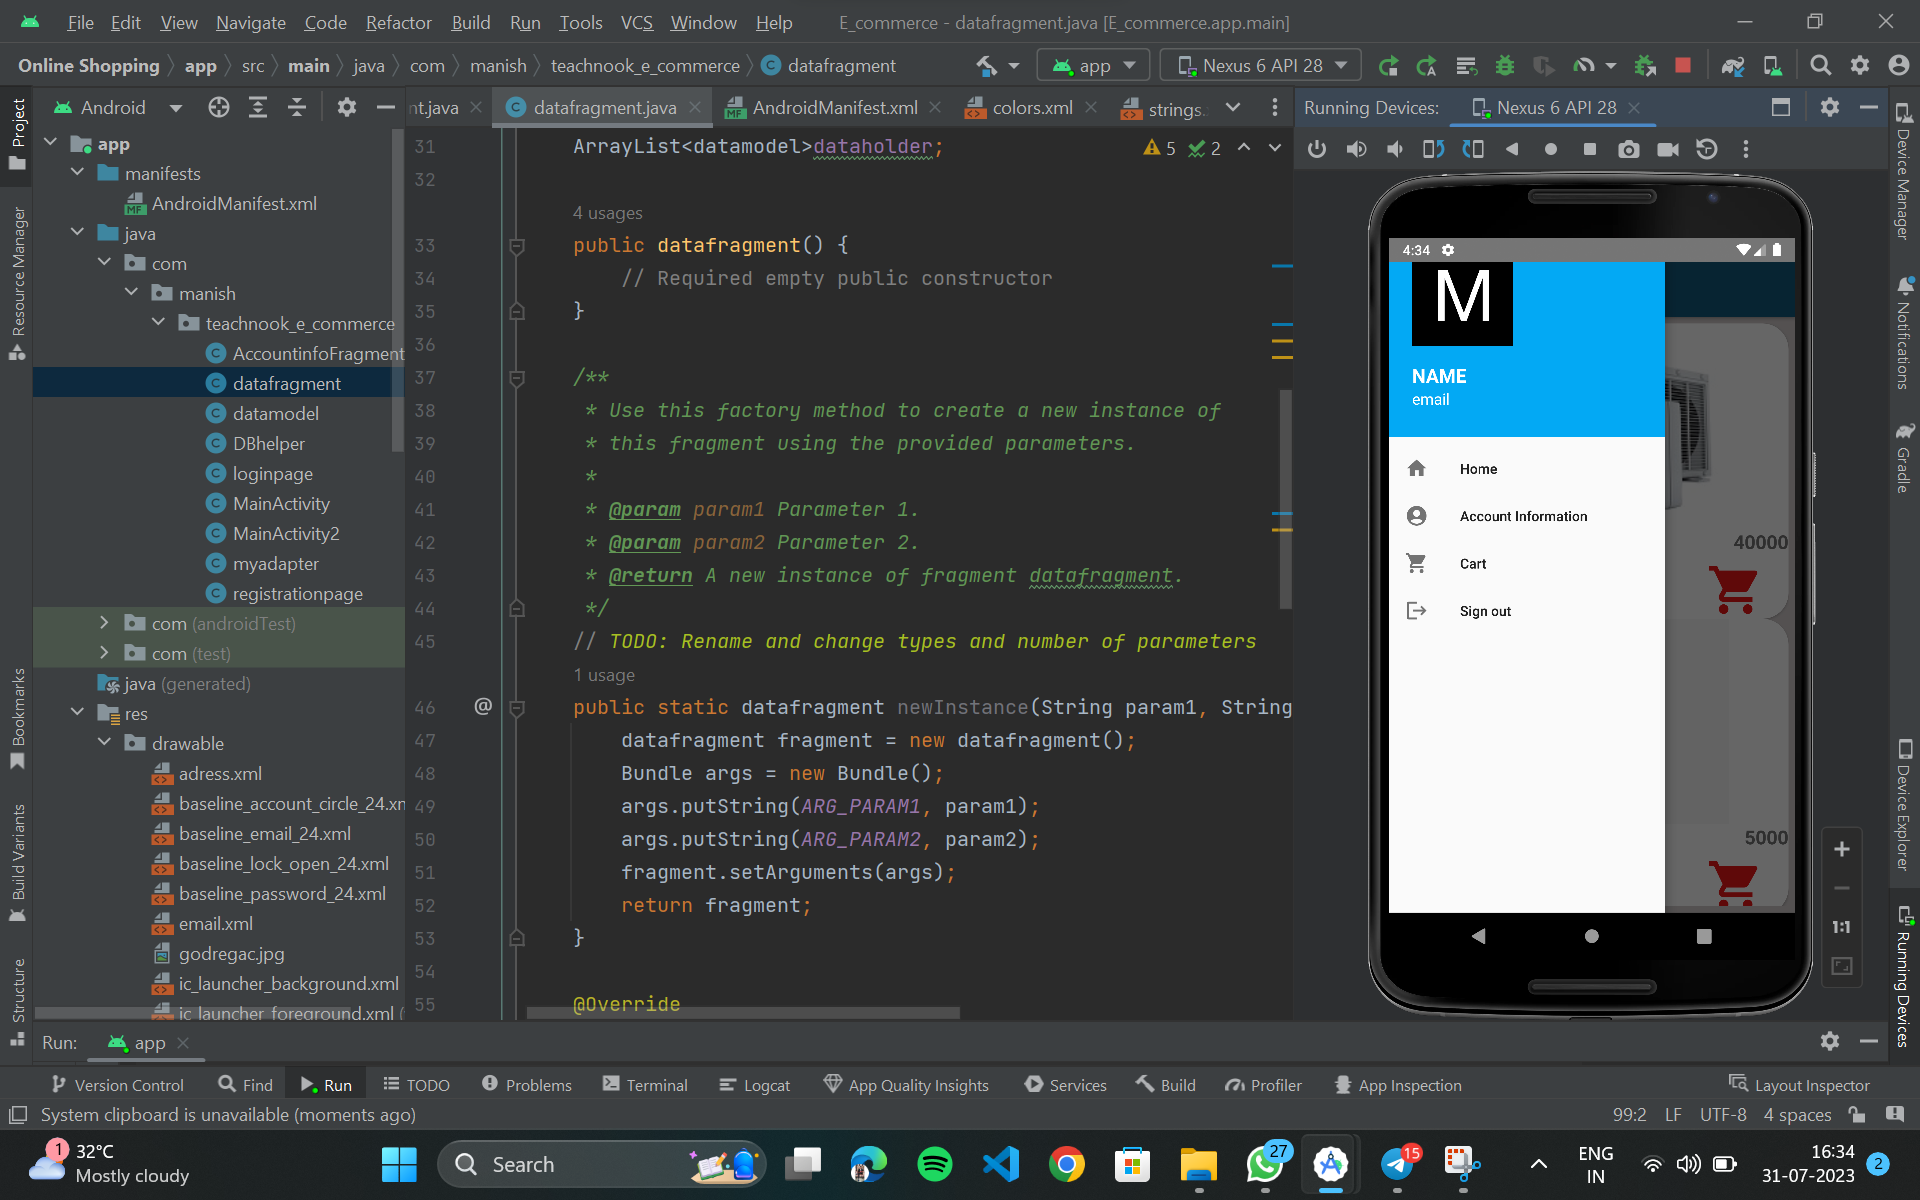Take a screenshot of the emulator
1920x1200 pixels.
click(1629, 149)
